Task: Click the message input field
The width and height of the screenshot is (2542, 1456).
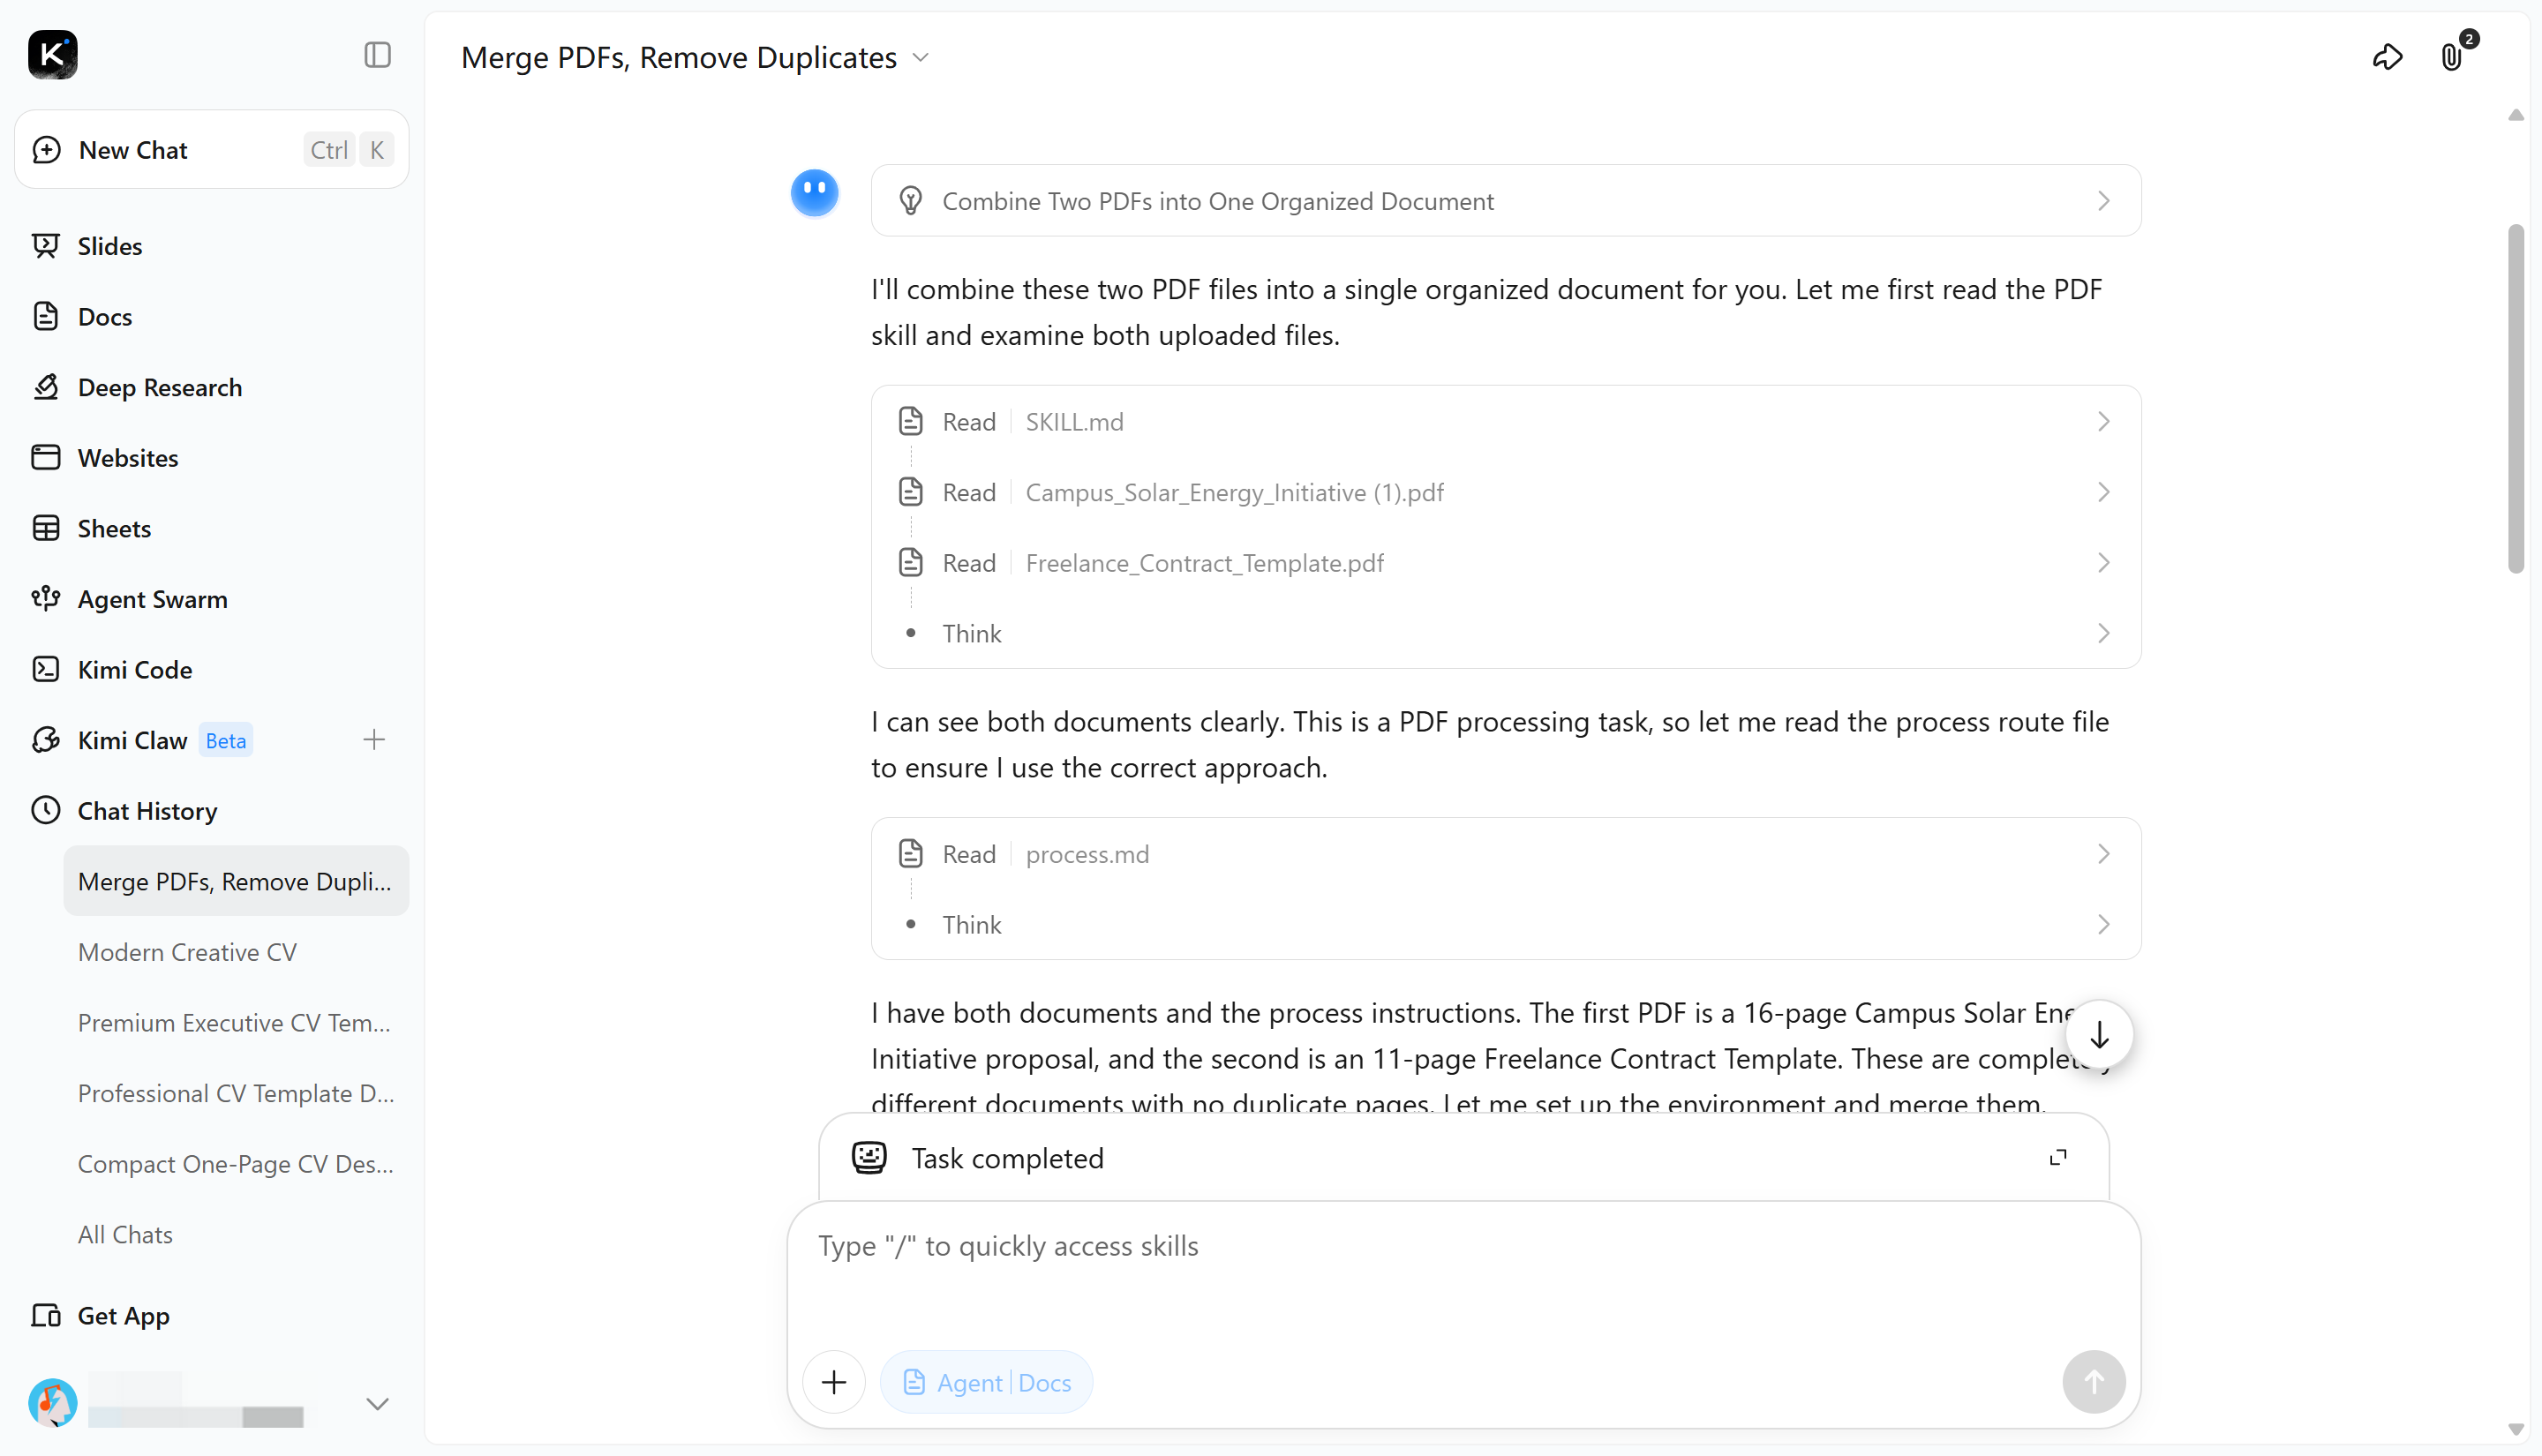Action: pyautogui.click(x=1463, y=1275)
